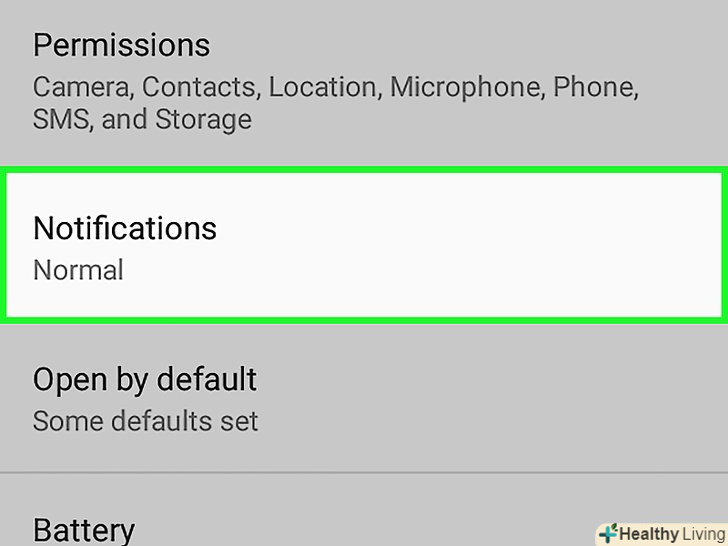Click the Healthy Living cross logo icon
728x546 pixels.
[x=606, y=533]
